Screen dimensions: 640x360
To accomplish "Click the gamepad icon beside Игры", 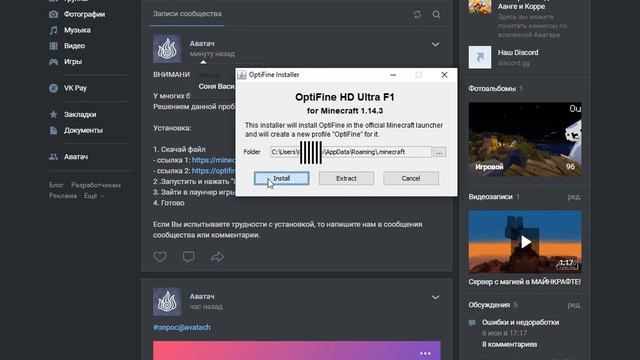I will 53,62.
